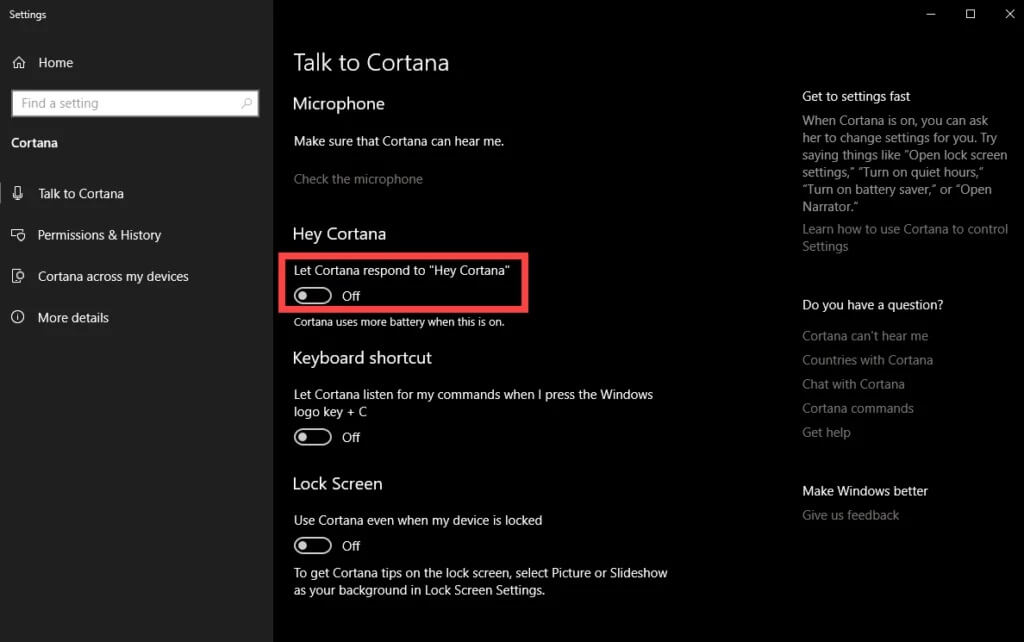Click the Lock Screen heading
This screenshot has width=1024, height=642.
[337, 484]
